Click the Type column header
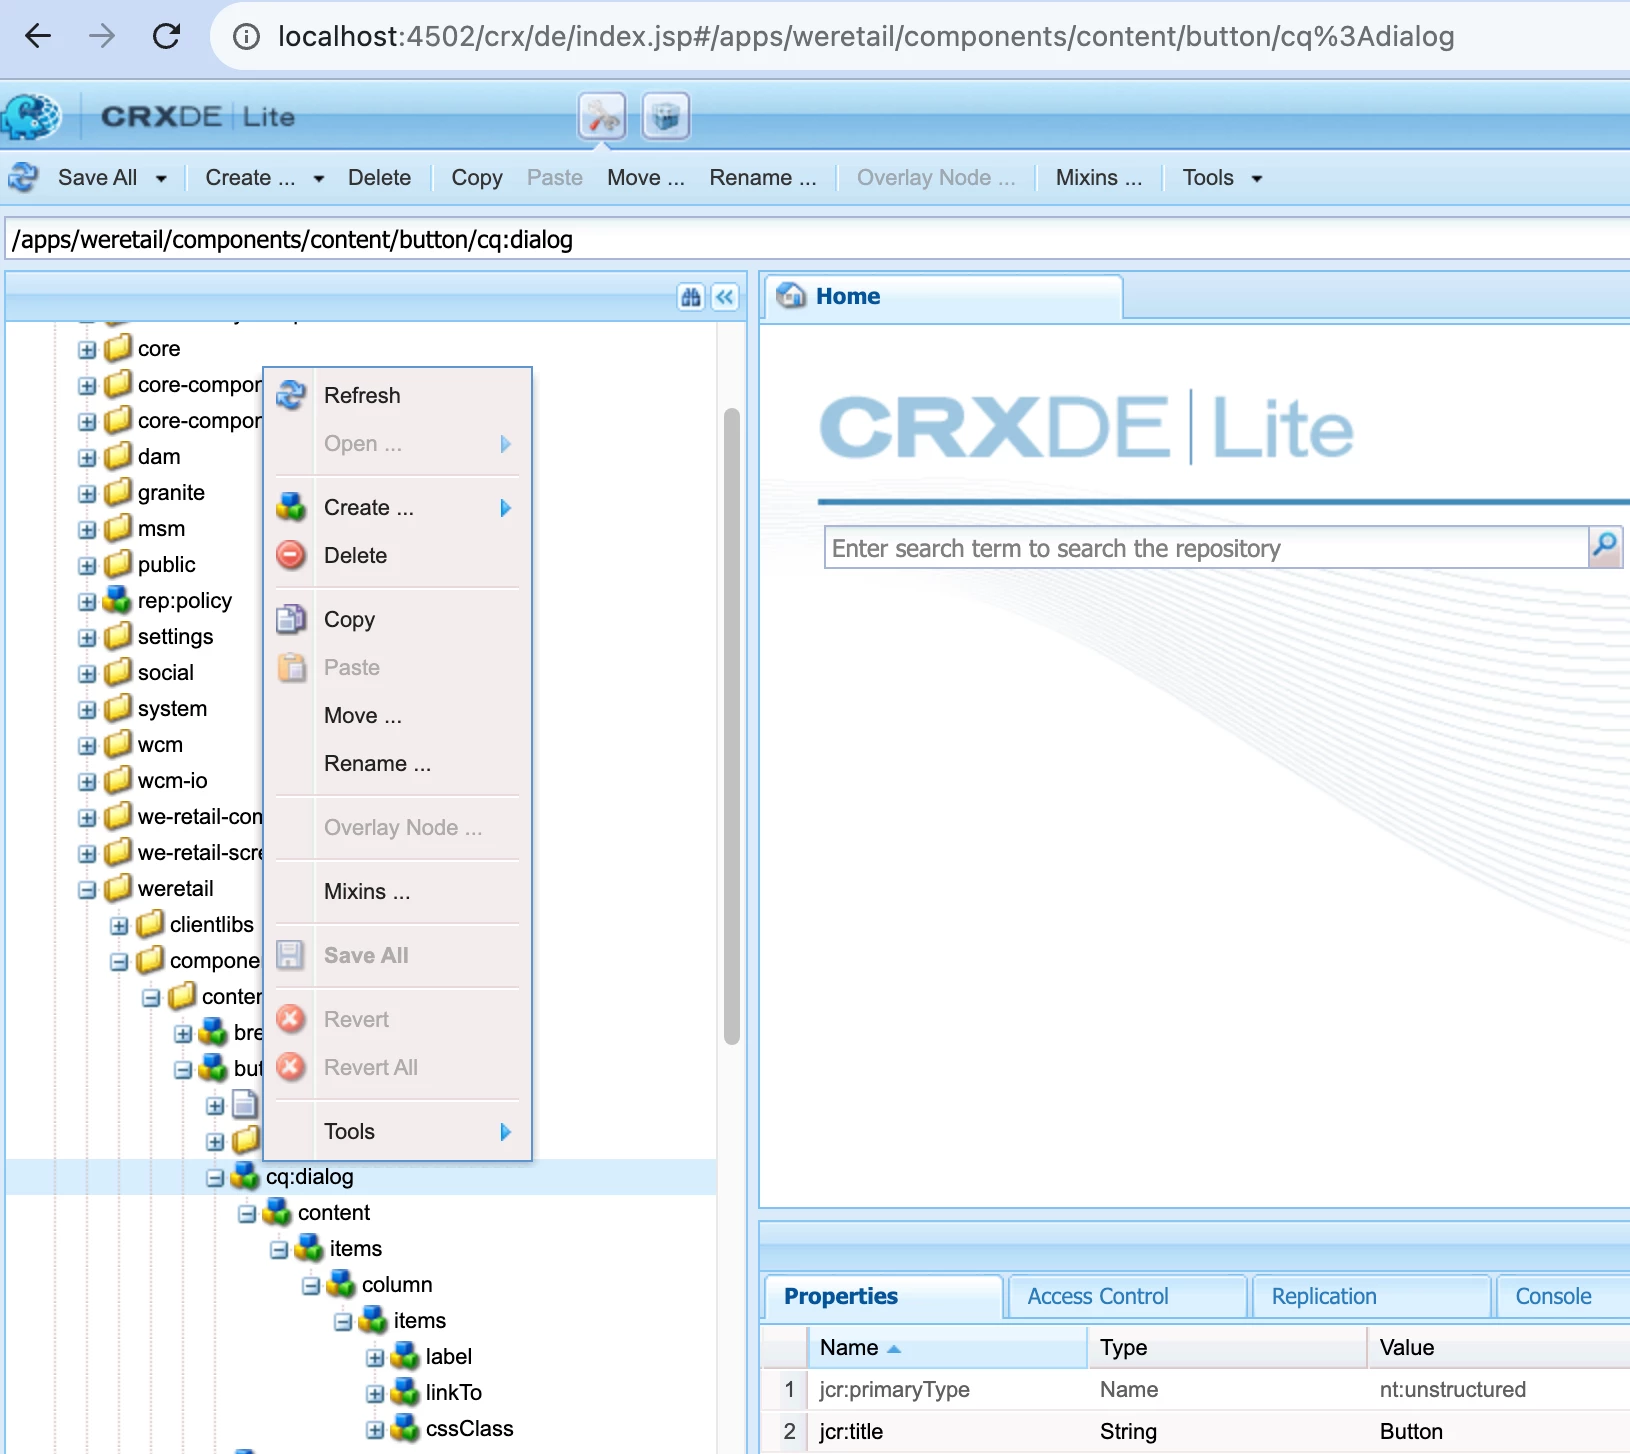This screenshot has height=1454, width=1630. (x=1226, y=1347)
